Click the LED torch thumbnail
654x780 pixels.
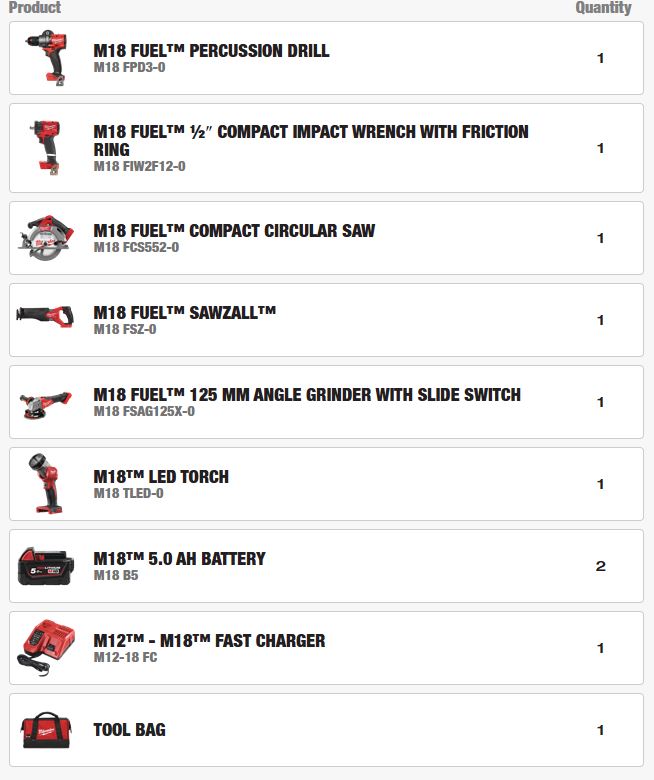tap(45, 484)
